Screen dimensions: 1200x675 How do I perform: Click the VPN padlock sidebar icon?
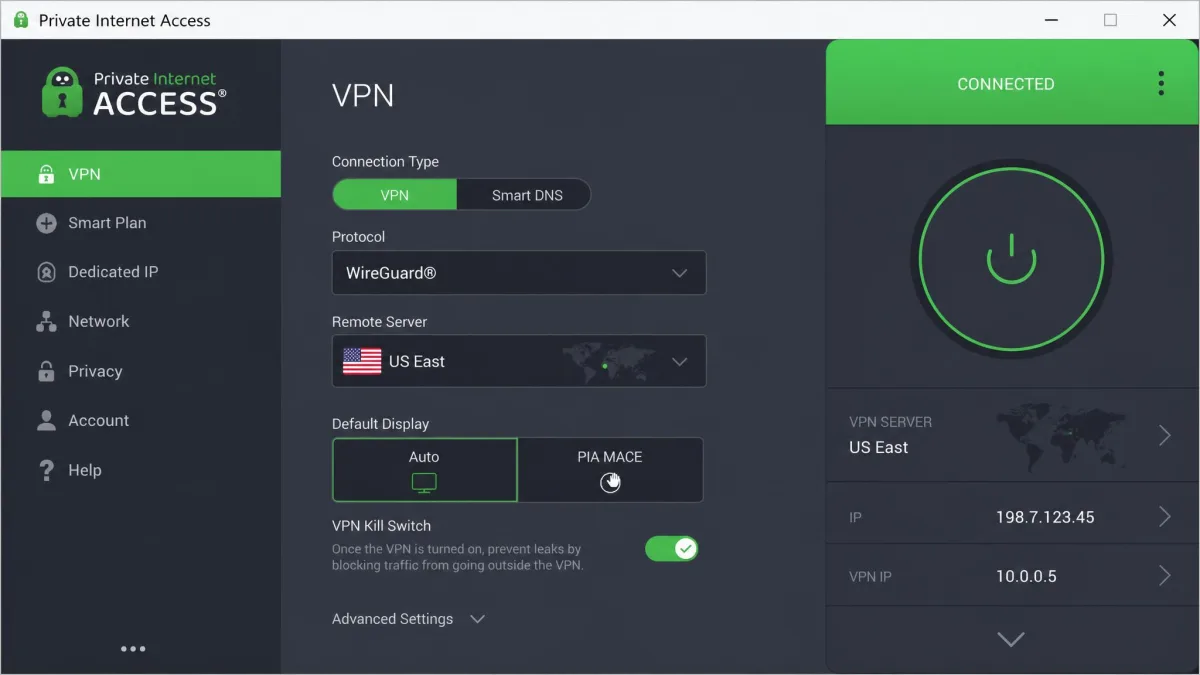46,174
